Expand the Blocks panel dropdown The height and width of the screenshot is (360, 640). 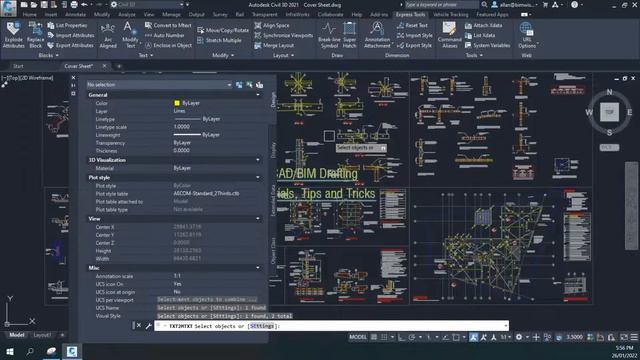[x=48, y=56]
